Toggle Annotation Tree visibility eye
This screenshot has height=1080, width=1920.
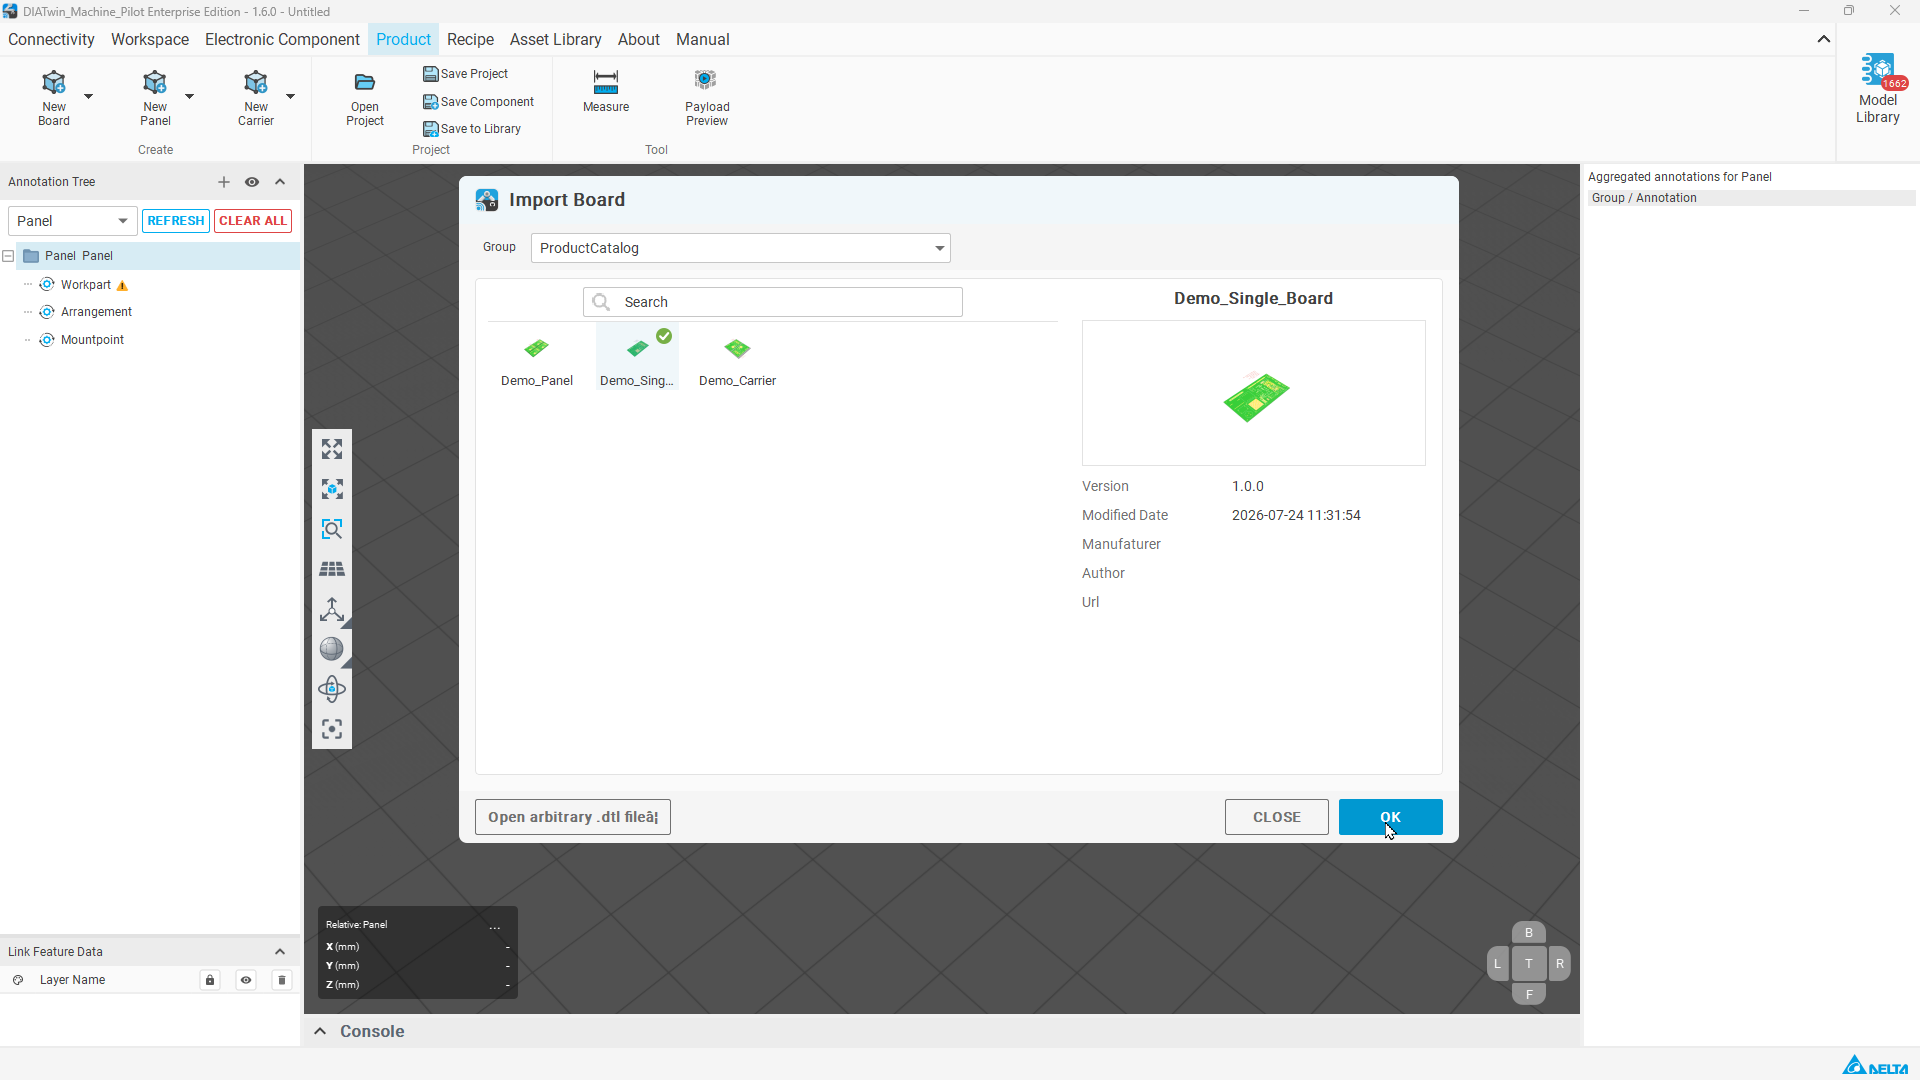(x=252, y=182)
